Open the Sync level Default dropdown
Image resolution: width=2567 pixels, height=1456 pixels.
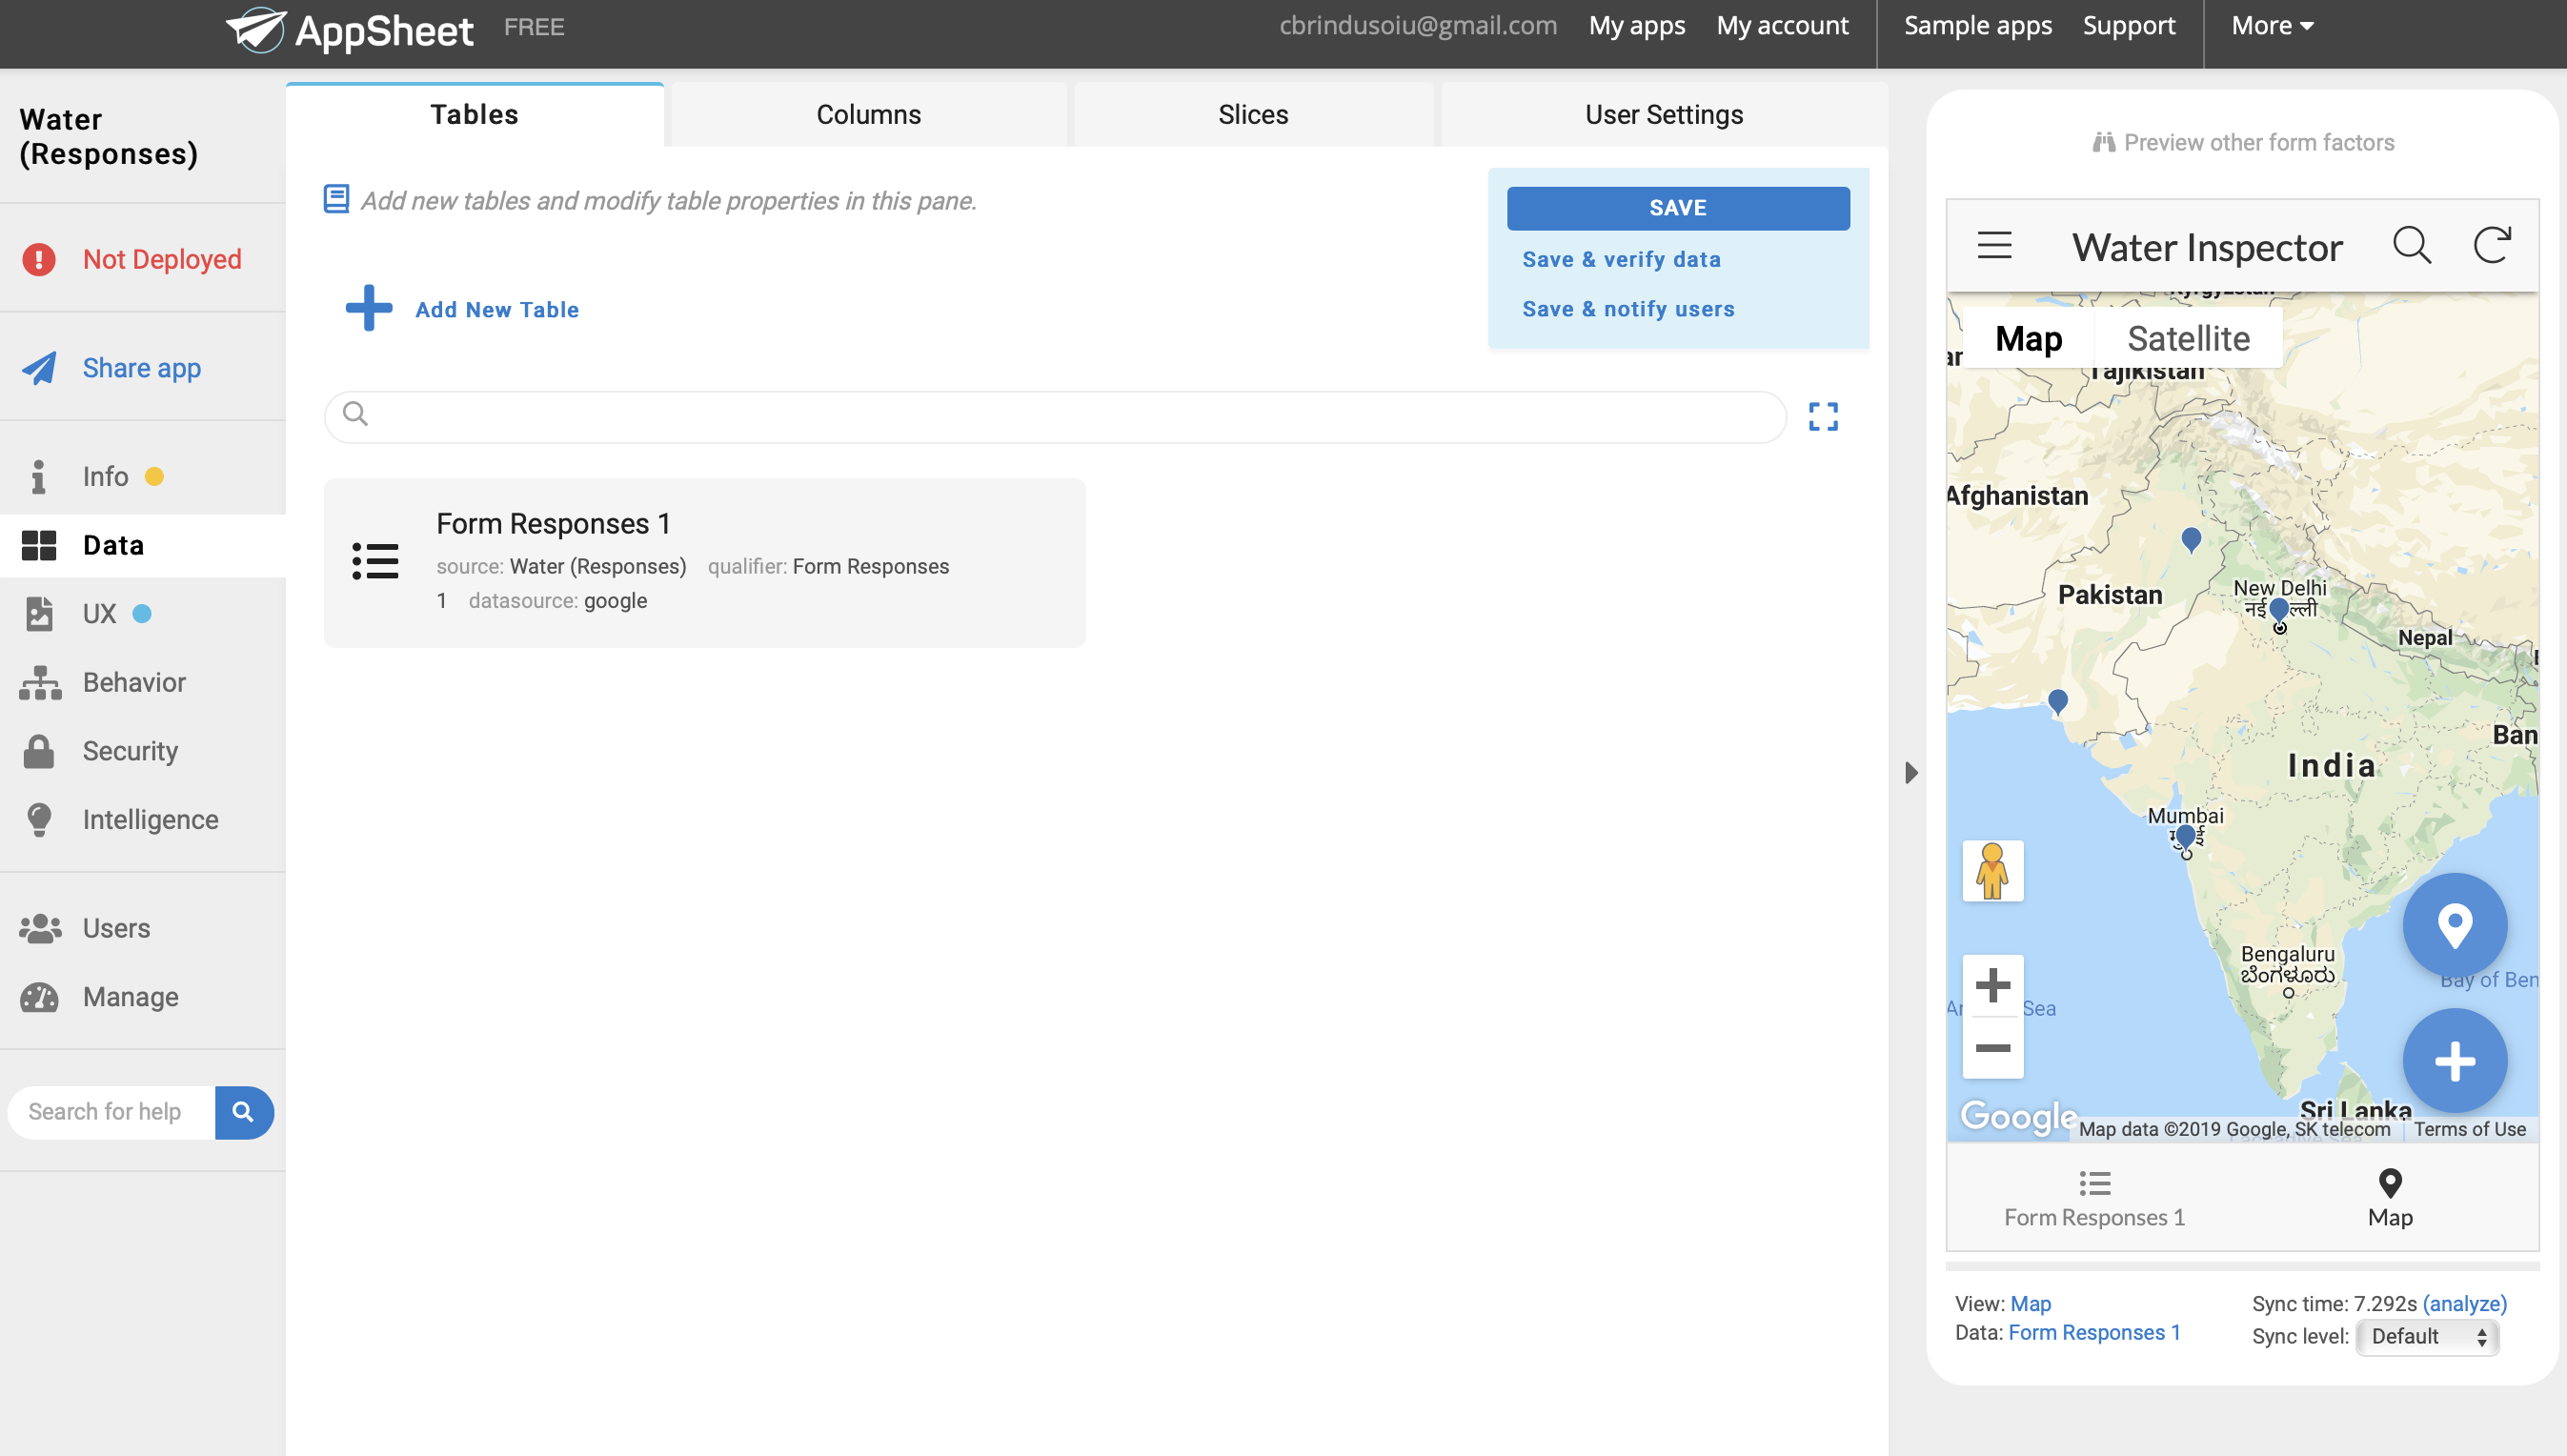pyautogui.click(x=2427, y=1337)
